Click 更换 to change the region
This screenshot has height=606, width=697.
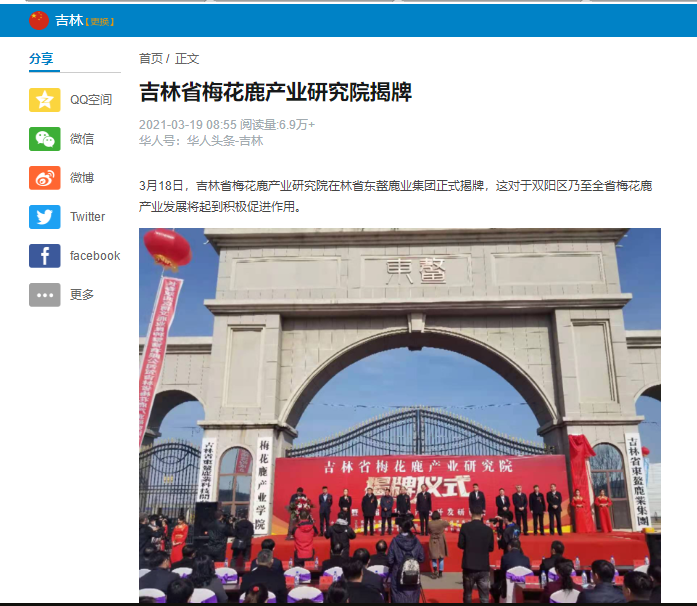pos(101,21)
